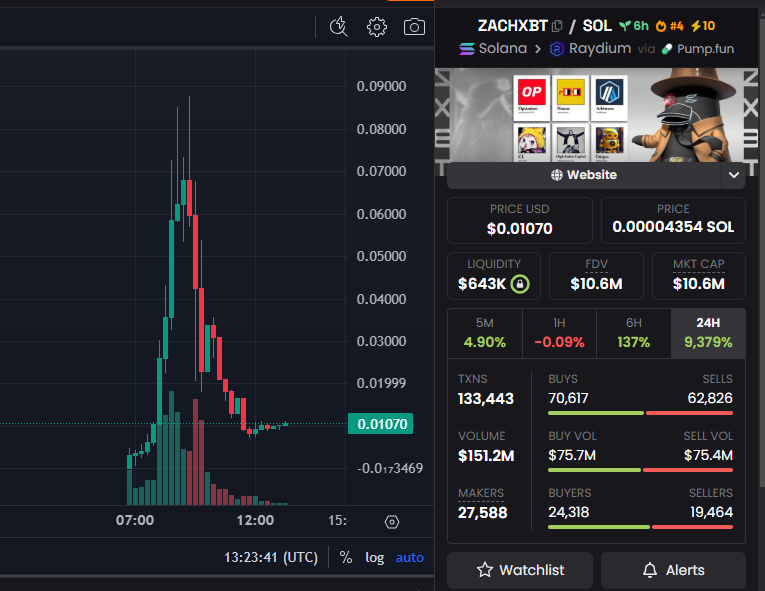
Task: Open chart settings gear icon
Action: click(377, 27)
